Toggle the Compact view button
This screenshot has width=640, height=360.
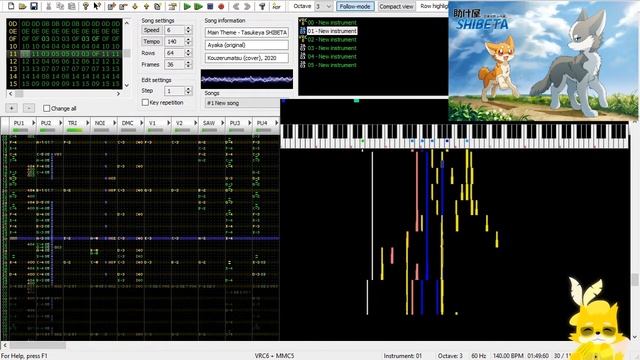[x=396, y=6]
